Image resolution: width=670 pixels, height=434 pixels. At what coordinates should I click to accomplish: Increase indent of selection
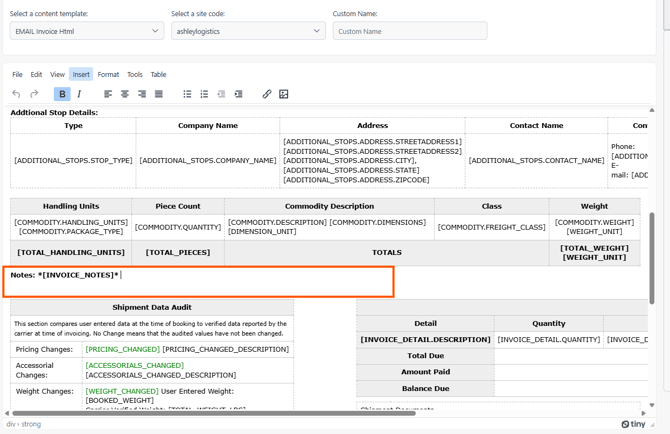point(238,94)
